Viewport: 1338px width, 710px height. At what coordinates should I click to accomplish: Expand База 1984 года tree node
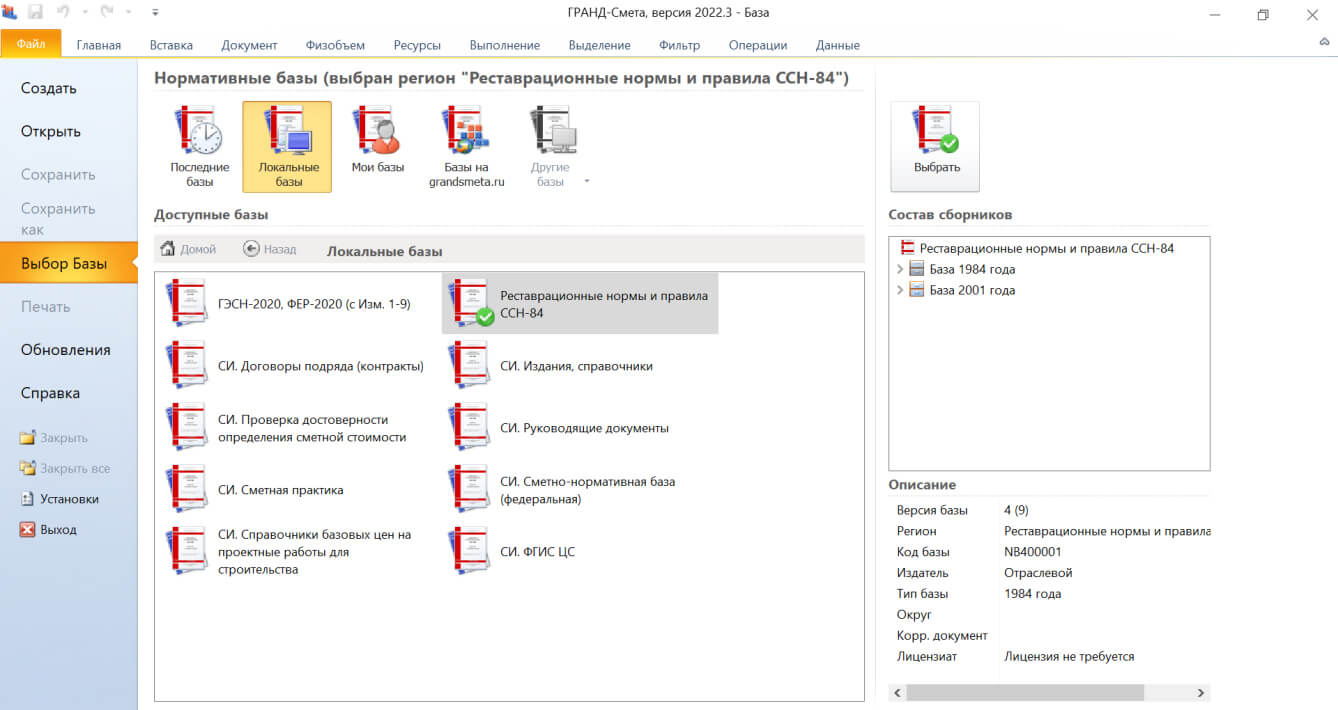click(899, 269)
